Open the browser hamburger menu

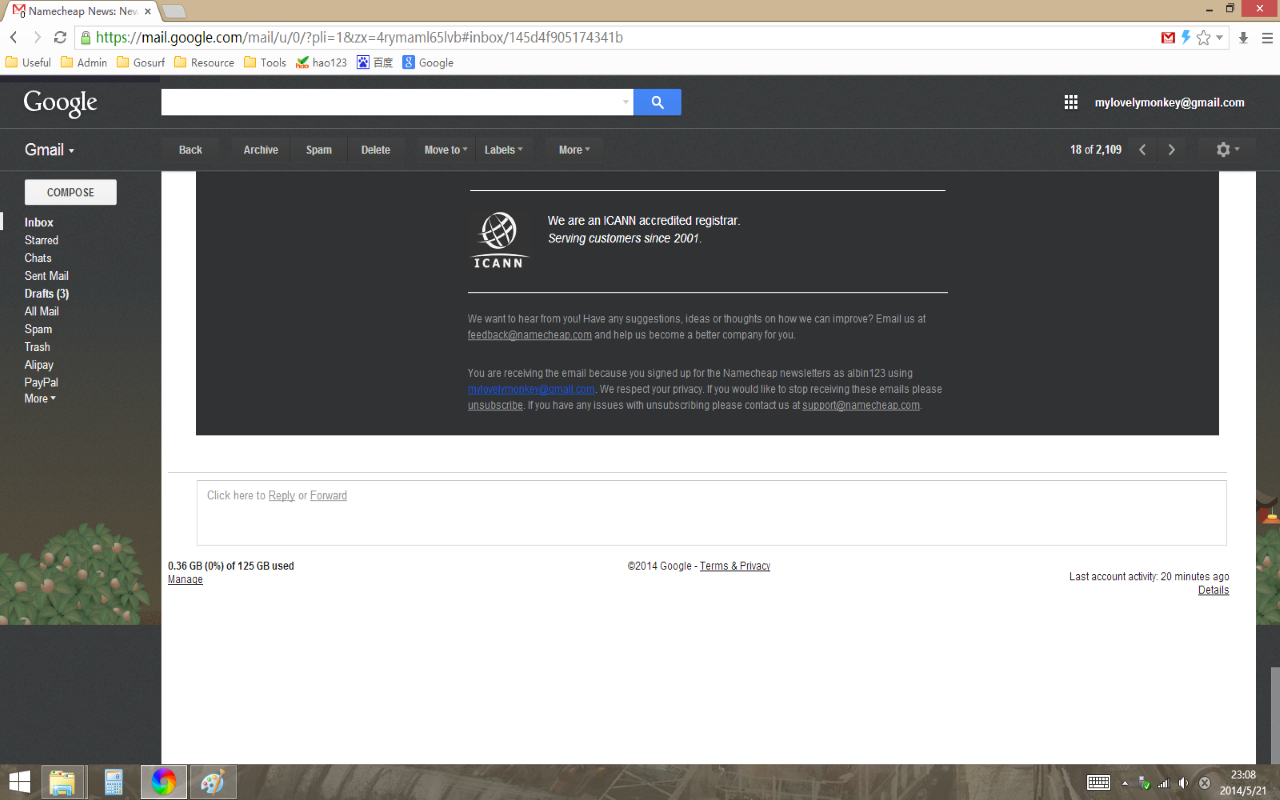1266,37
